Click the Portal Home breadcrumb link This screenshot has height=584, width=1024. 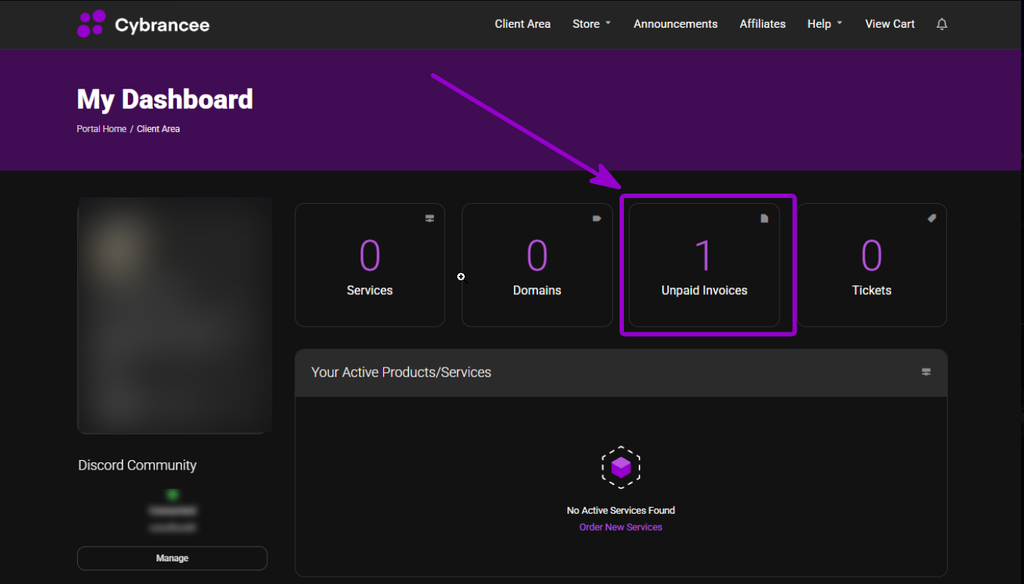tap(101, 129)
